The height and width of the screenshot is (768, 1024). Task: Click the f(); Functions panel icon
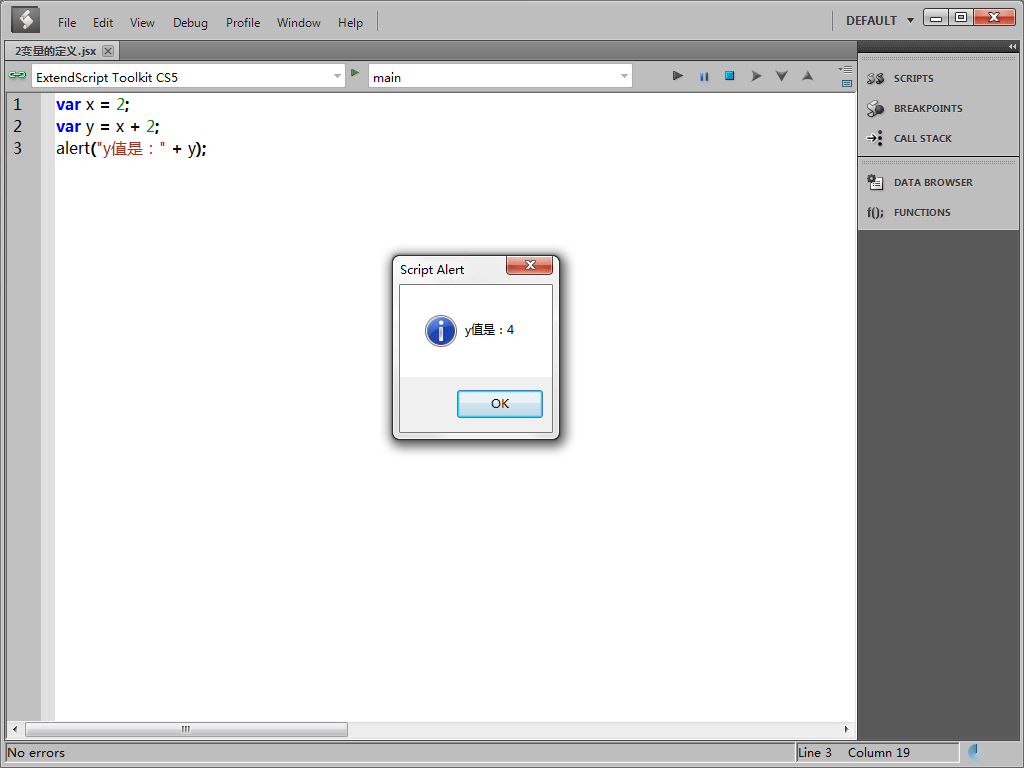tap(875, 212)
